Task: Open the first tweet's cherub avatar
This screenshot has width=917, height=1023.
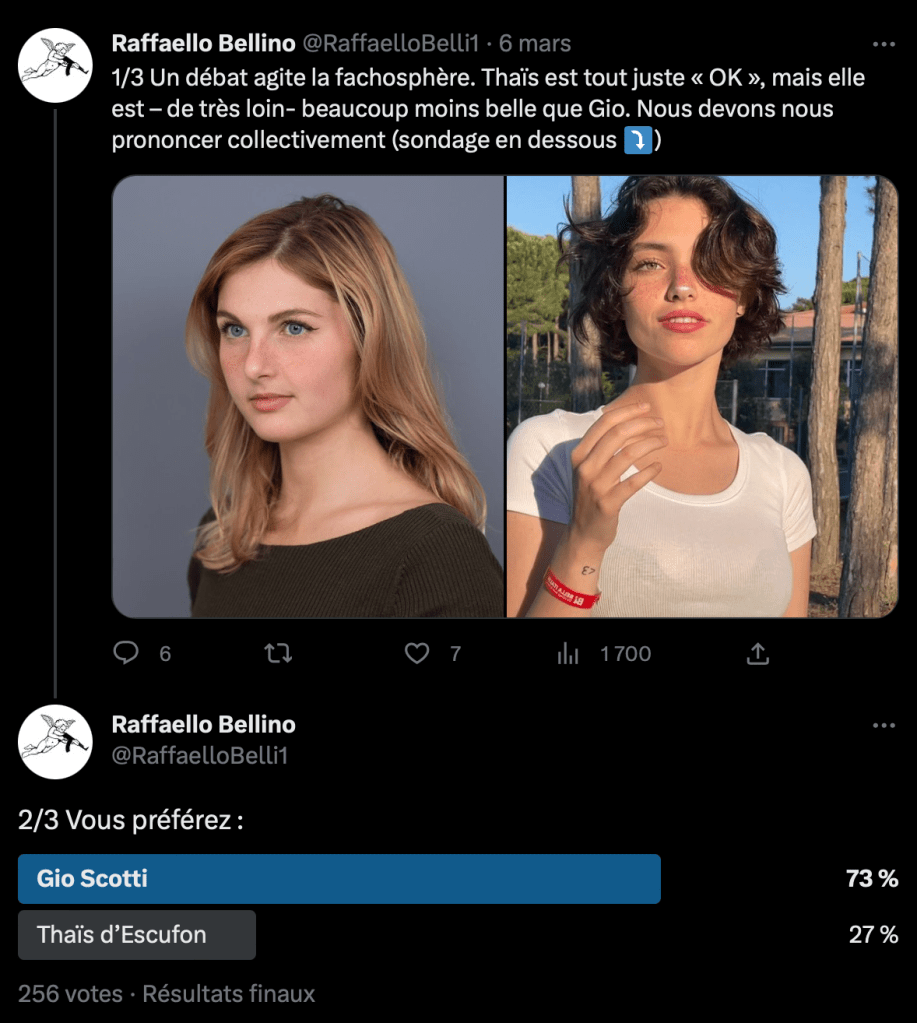Action: (55, 66)
